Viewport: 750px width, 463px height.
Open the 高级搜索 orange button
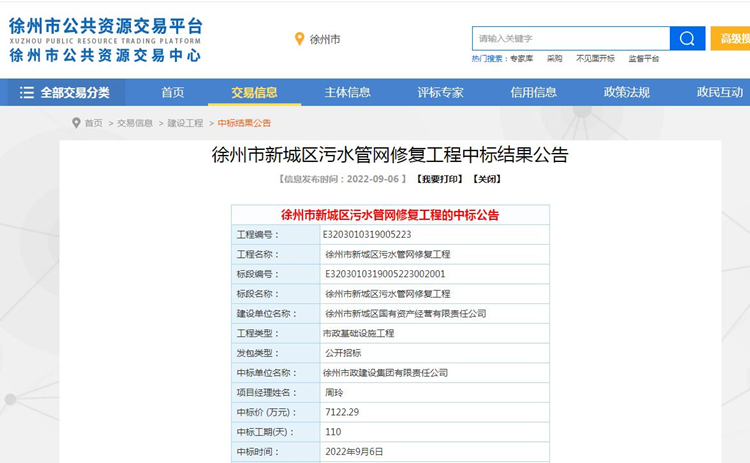click(x=730, y=38)
